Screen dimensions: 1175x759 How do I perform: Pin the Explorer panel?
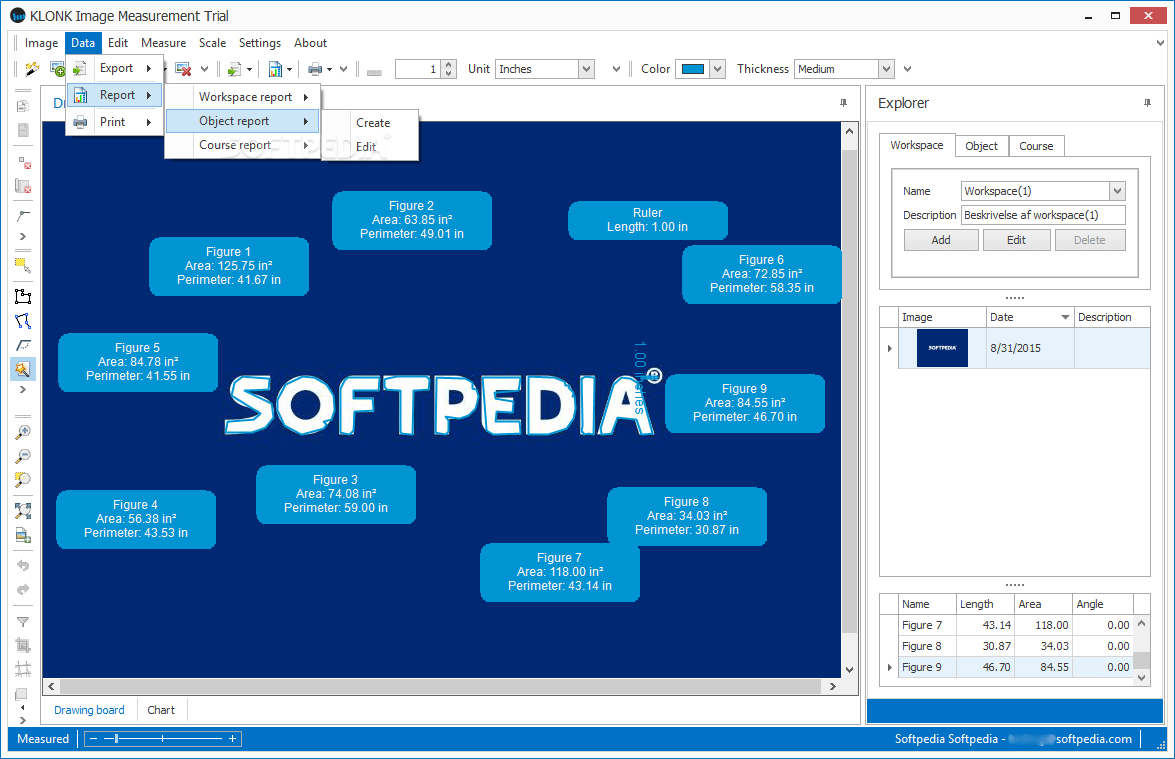click(x=1147, y=103)
